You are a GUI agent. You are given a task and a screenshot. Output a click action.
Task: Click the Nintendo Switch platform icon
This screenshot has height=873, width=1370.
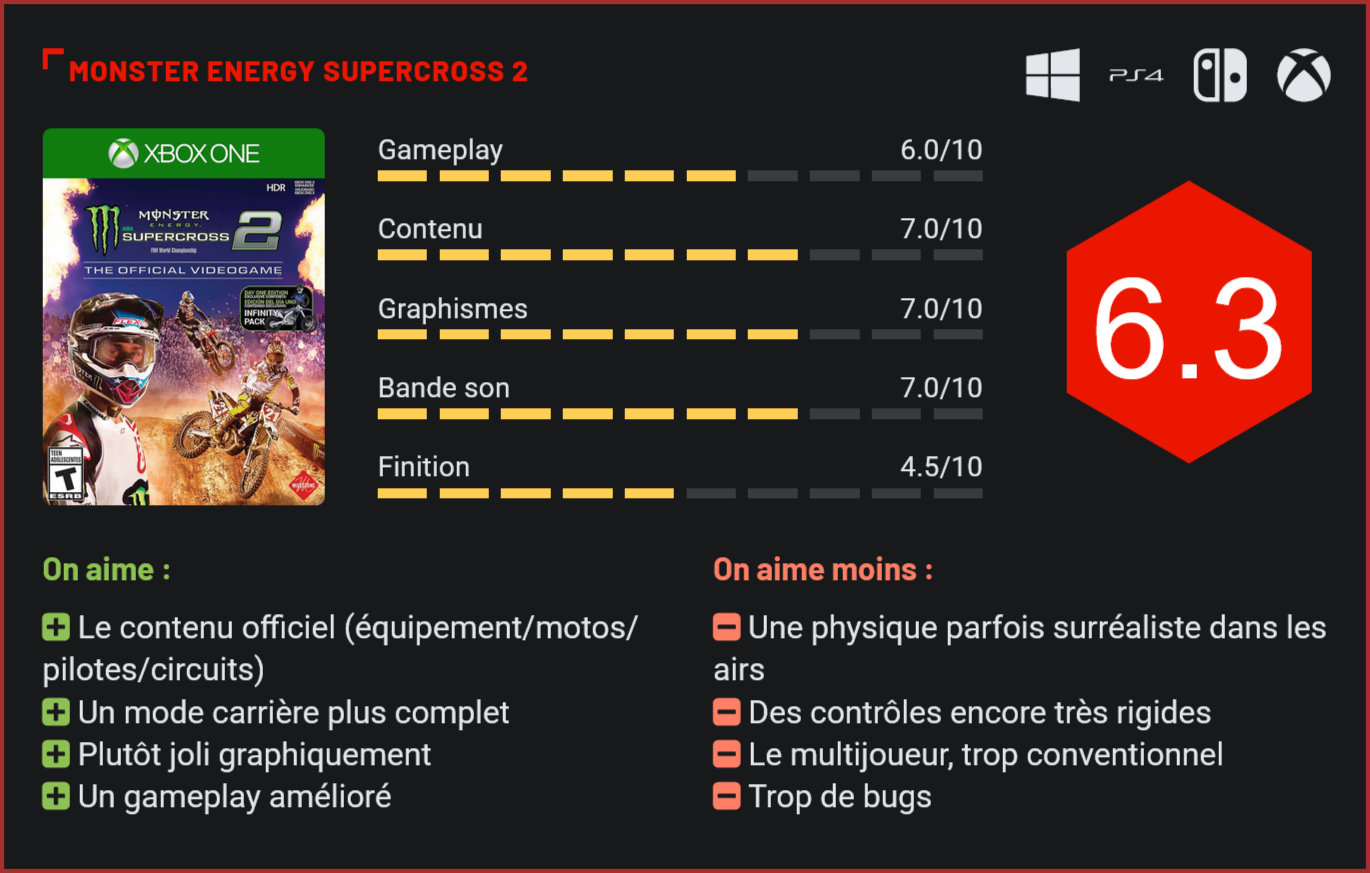[x=1220, y=76]
